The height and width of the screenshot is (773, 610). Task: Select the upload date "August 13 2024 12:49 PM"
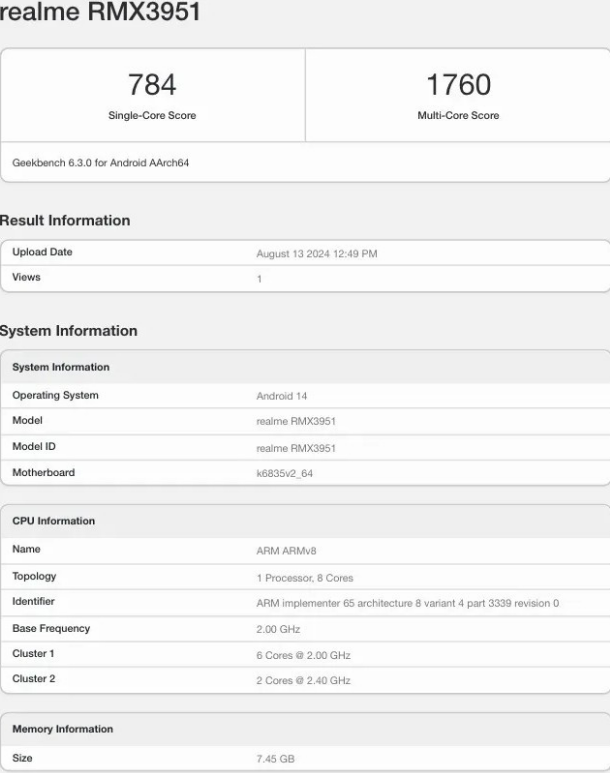(x=317, y=254)
